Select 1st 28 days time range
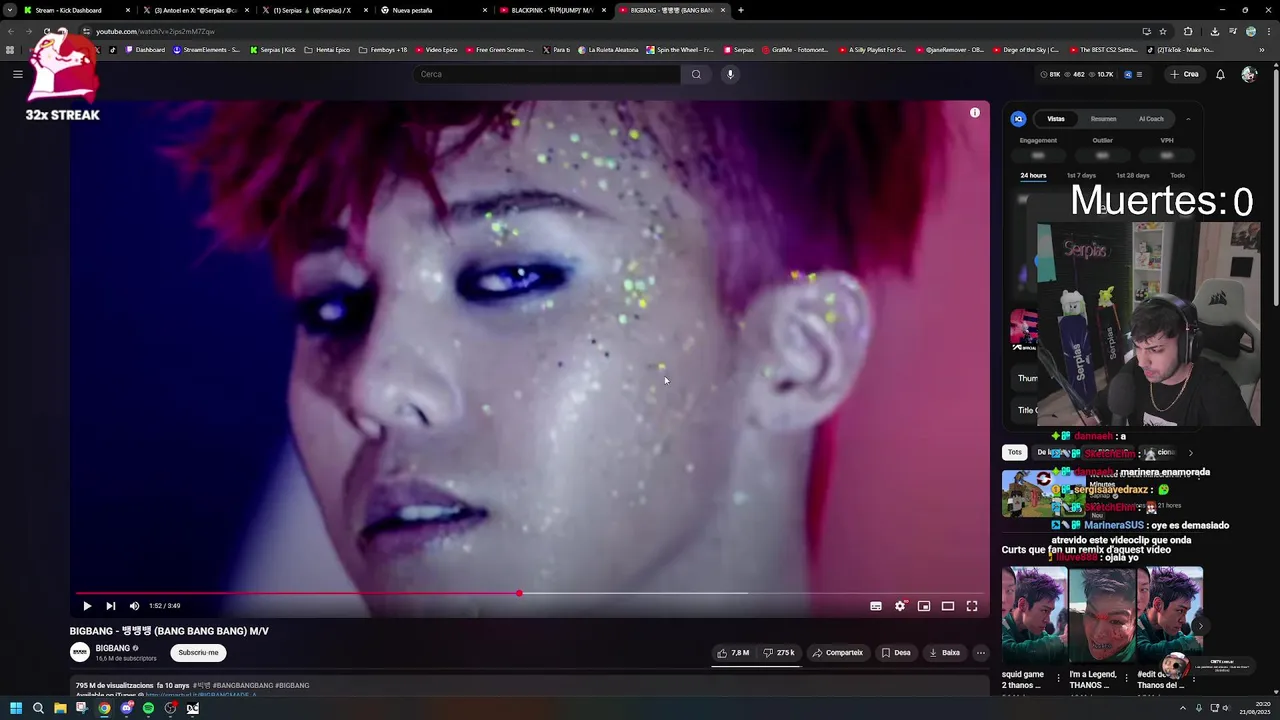Viewport: 1280px width, 720px height. (x=1133, y=176)
